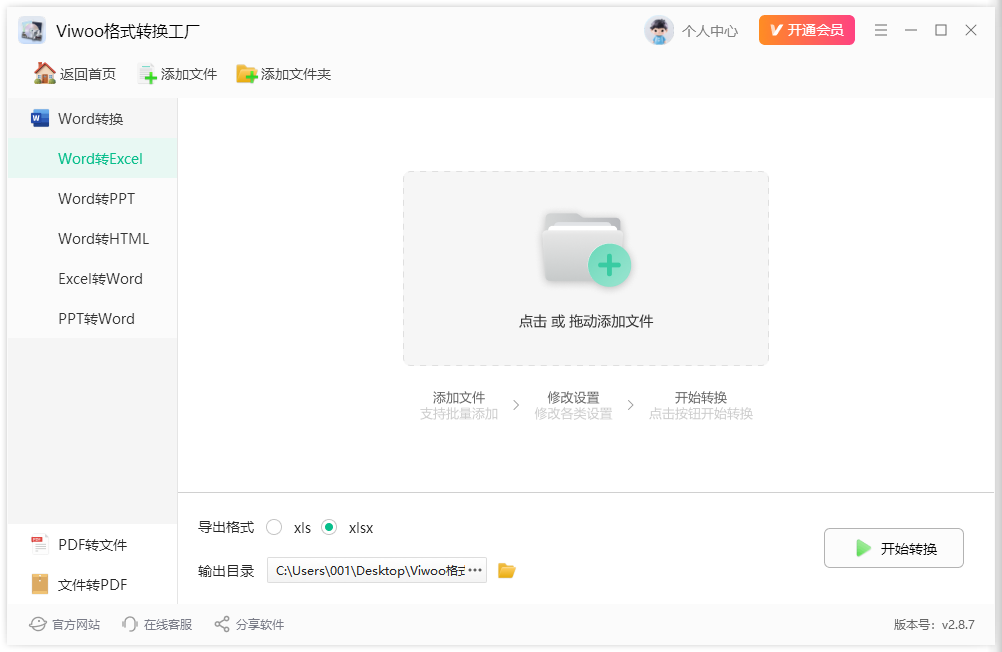Click the PDF转文件 icon in sidebar
Screen dimensions: 1002x652
click(38, 545)
